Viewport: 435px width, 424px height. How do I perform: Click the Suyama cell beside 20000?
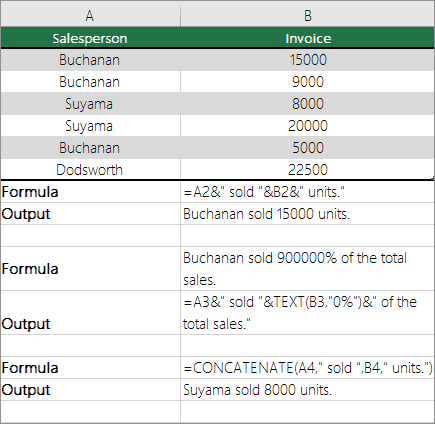click(90, 126)
